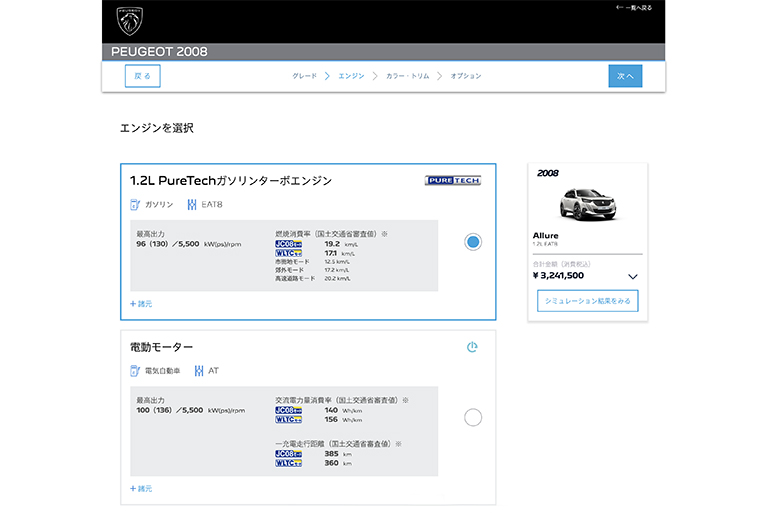The width and height of the screenshot is (768, 513).
Task: Select the 1.2L PureTech engine radio button
Action: click(473, 242)
